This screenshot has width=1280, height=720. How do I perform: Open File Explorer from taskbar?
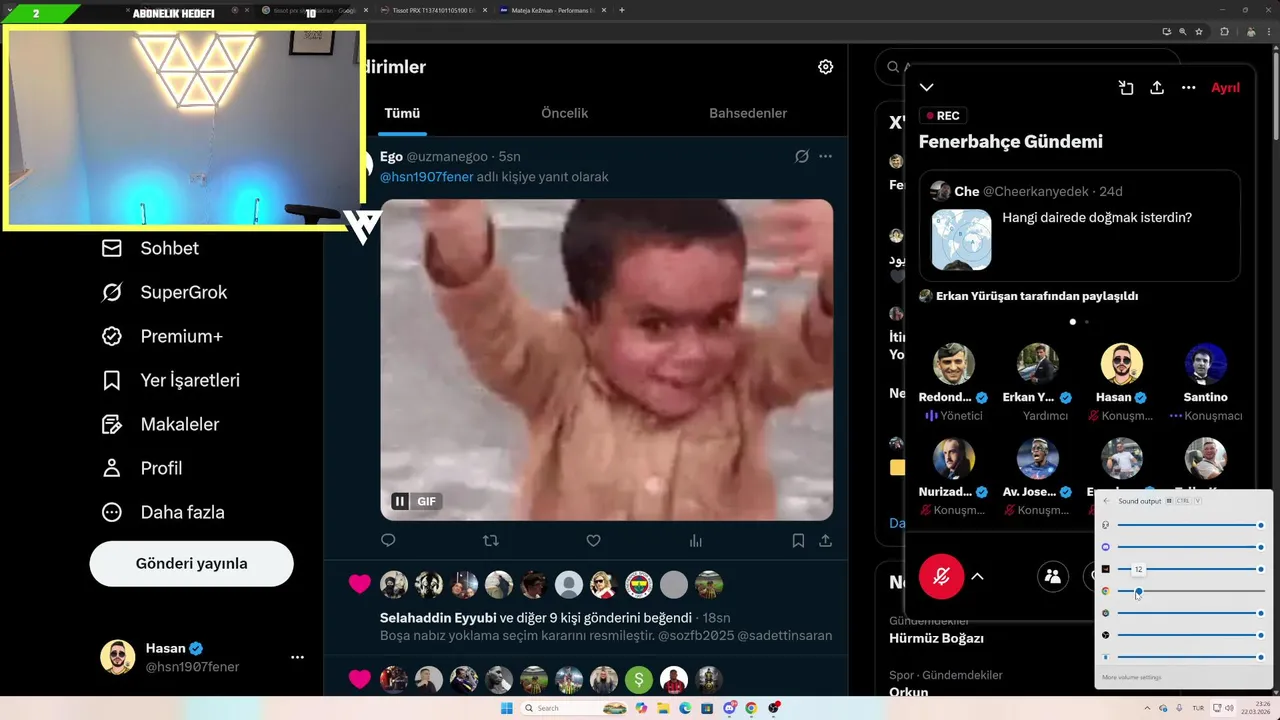(663, 708)
